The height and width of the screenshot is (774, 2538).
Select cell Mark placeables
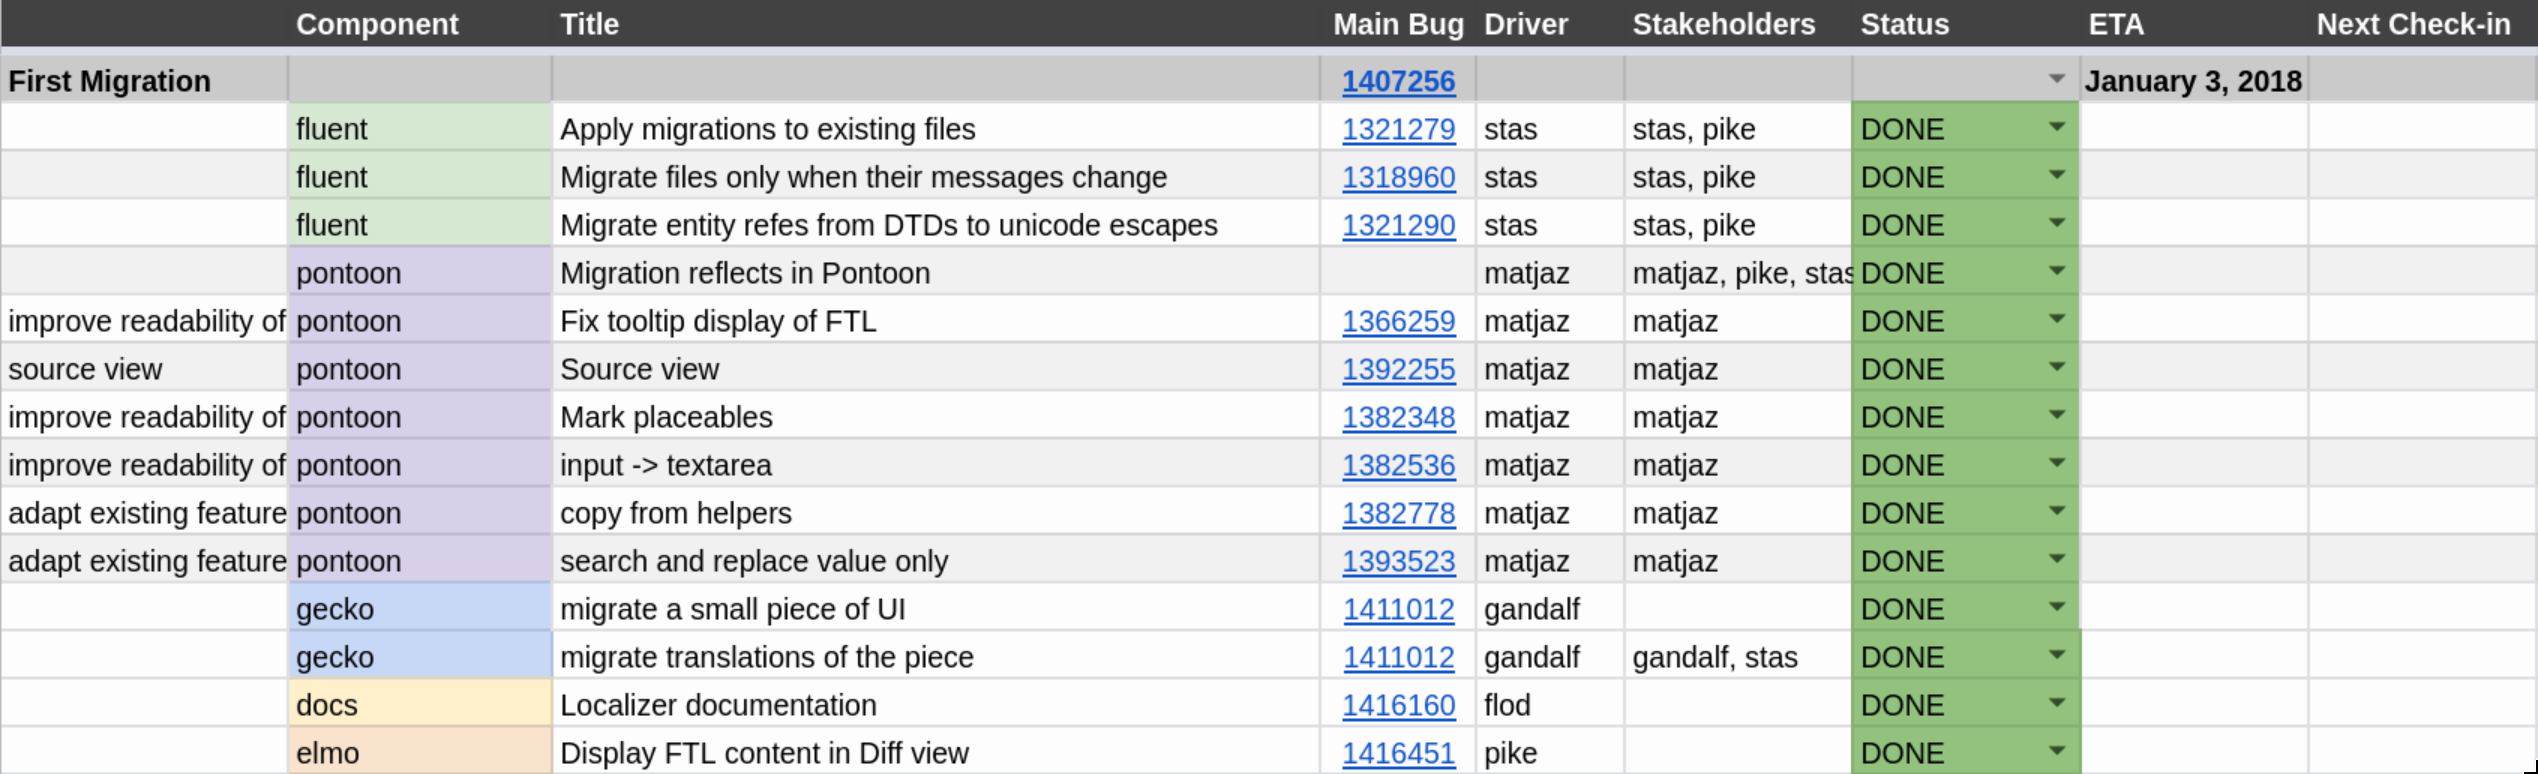click(x=936, y=417)
